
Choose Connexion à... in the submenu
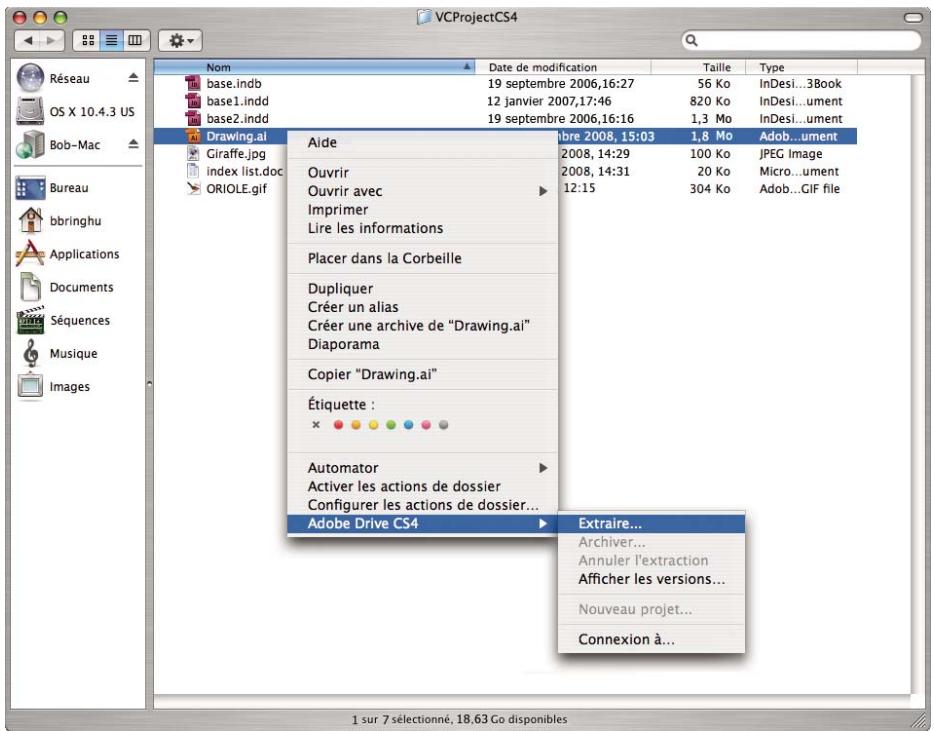pos(652,640)
